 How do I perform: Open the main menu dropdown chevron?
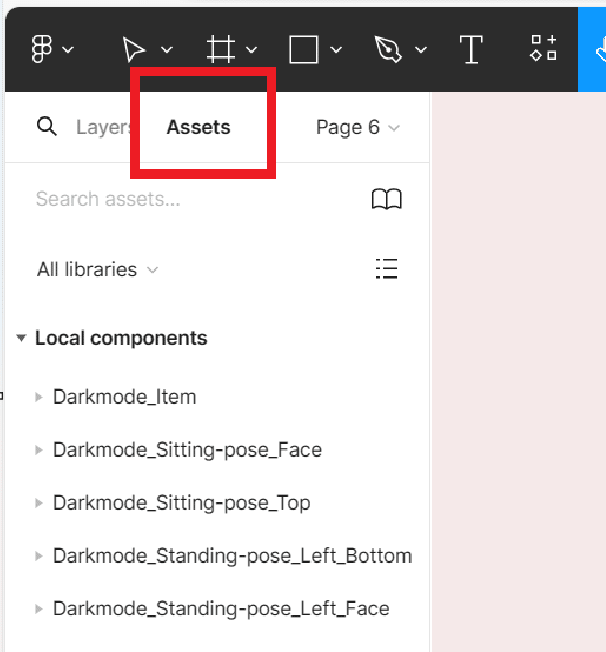(x=68, y=50)
